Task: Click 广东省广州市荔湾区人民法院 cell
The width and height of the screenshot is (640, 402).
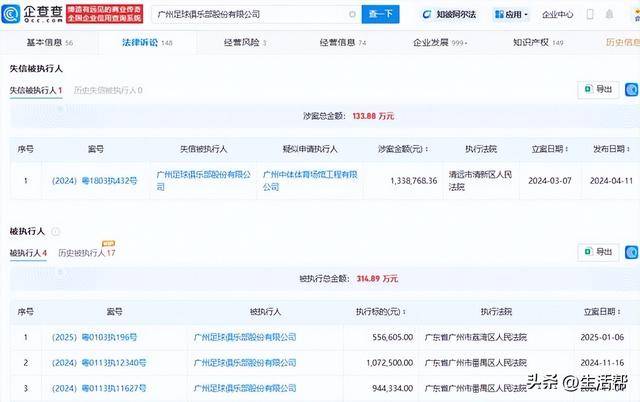Action: tap(476, 338)
